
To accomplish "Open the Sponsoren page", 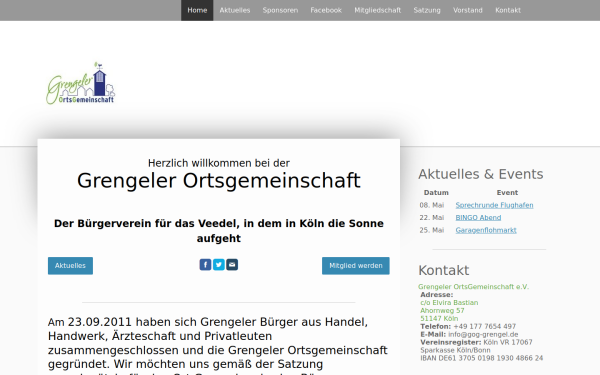I will tap(280, 10).
